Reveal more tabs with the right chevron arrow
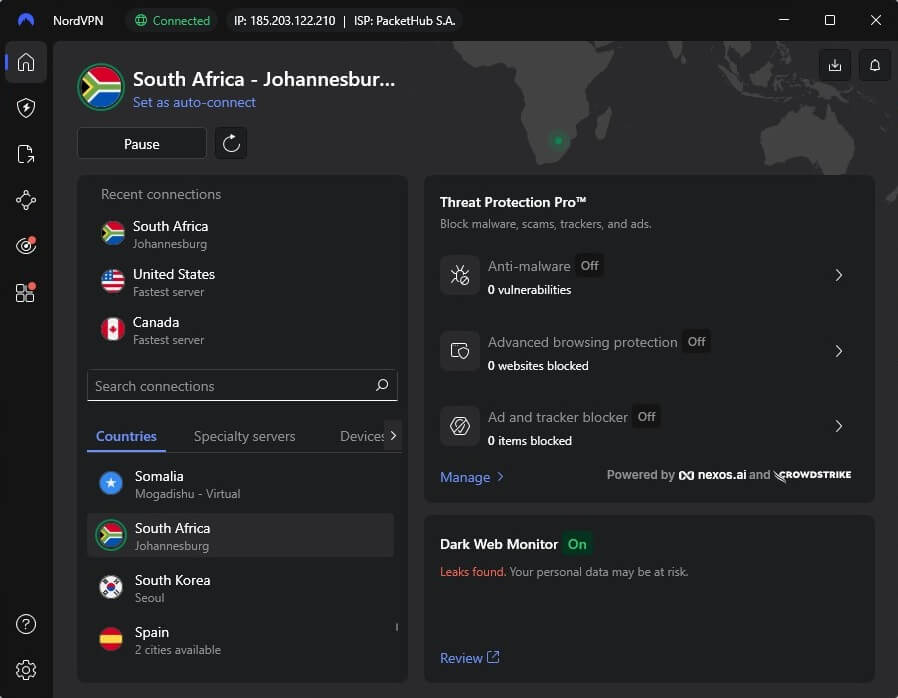This screenshot has height=698, width=898. 393,436
